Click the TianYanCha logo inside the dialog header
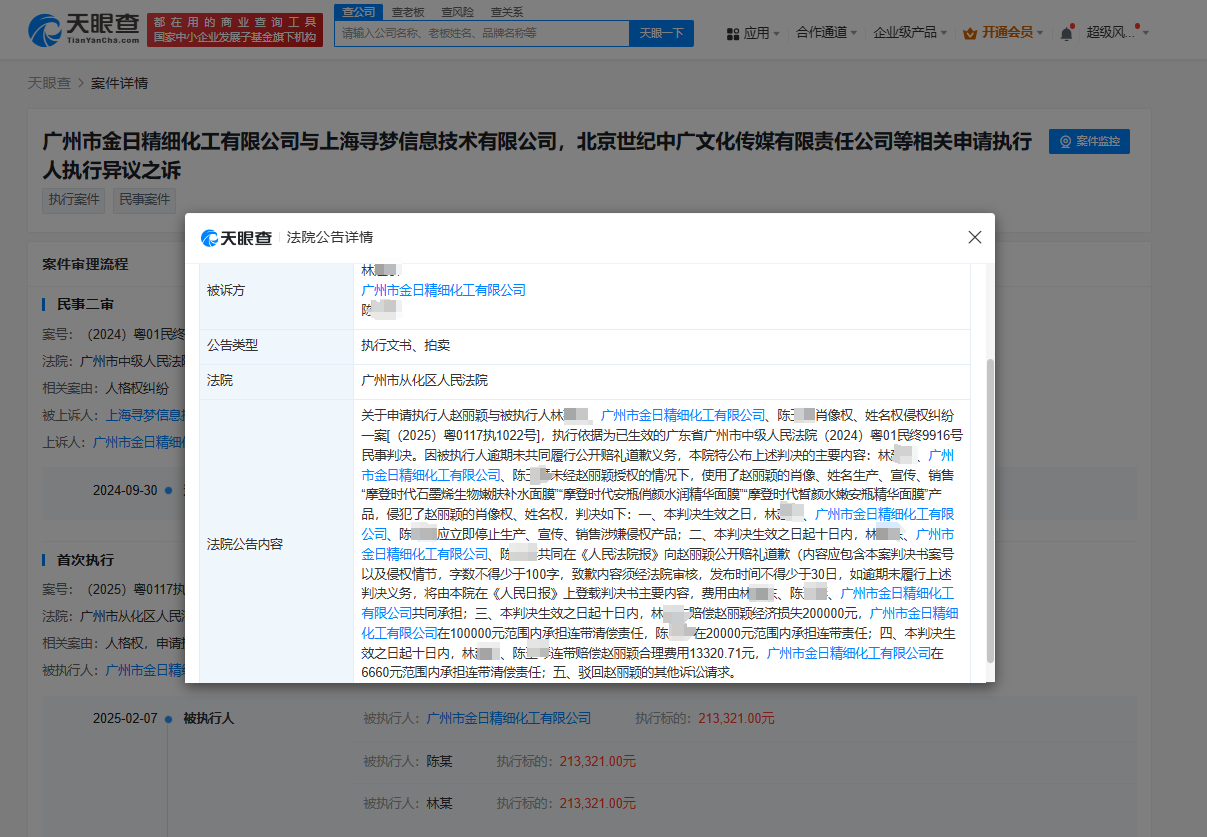Screen dimensions: 1207x837 pos(236,237)
